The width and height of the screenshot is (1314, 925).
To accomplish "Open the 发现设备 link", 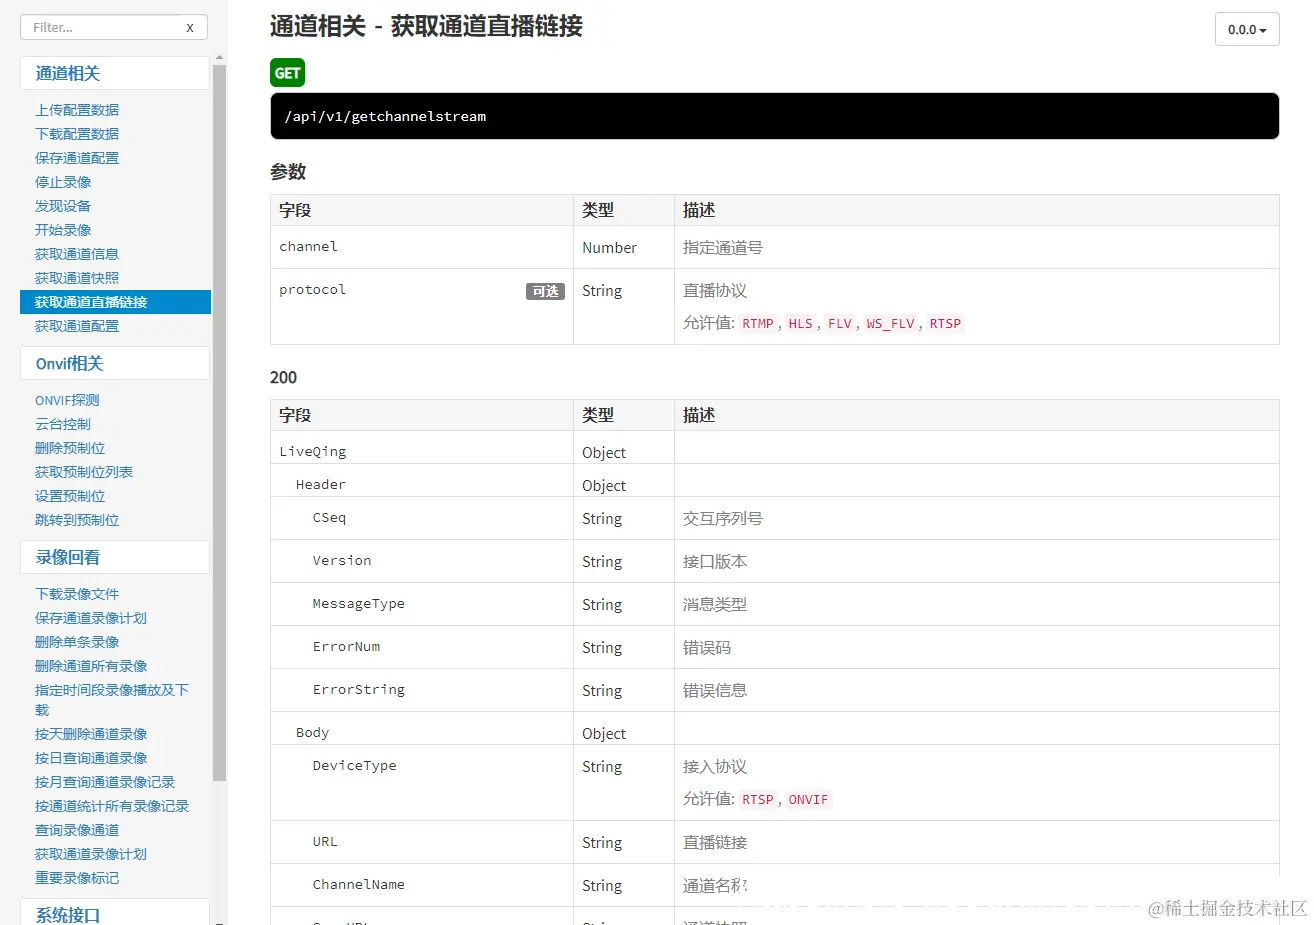I will (x=63, y=206).
